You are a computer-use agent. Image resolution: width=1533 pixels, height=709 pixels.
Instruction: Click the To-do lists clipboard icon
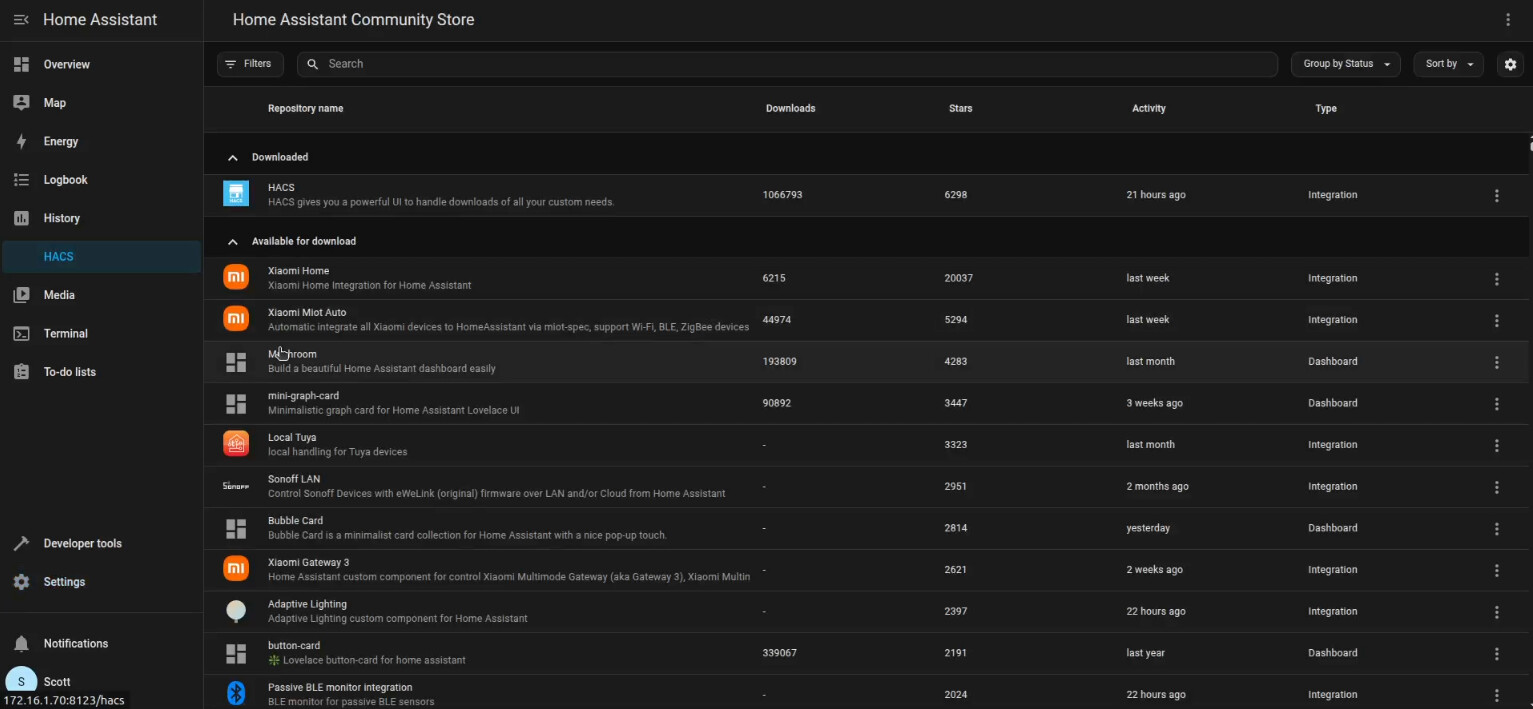tap(21, 372)
